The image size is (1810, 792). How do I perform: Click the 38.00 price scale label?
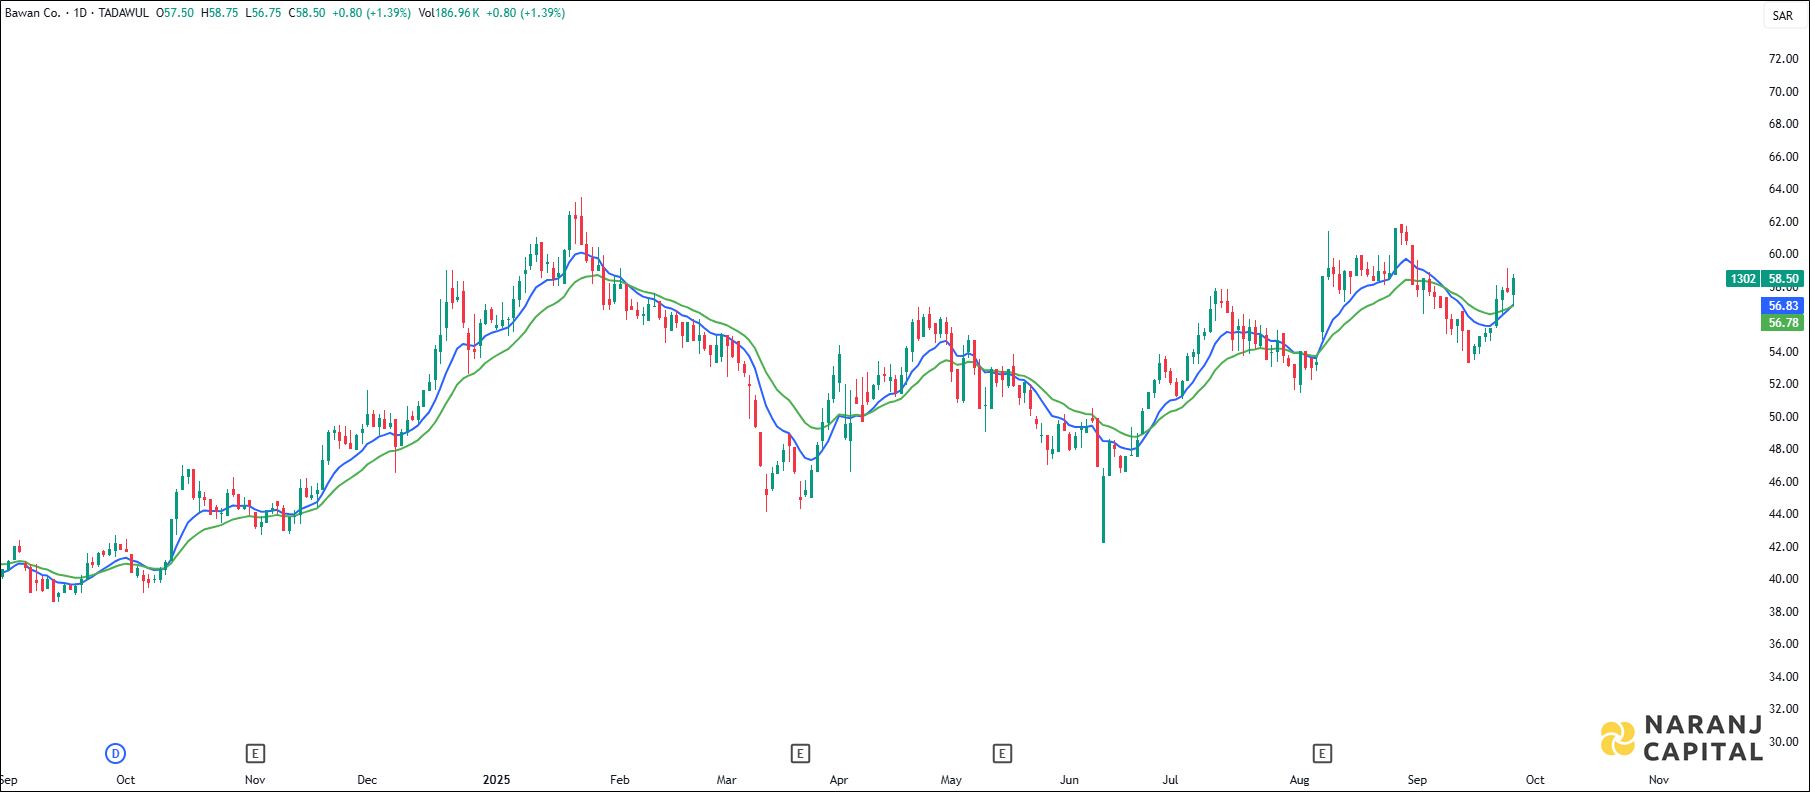[x=1783, y=611]
